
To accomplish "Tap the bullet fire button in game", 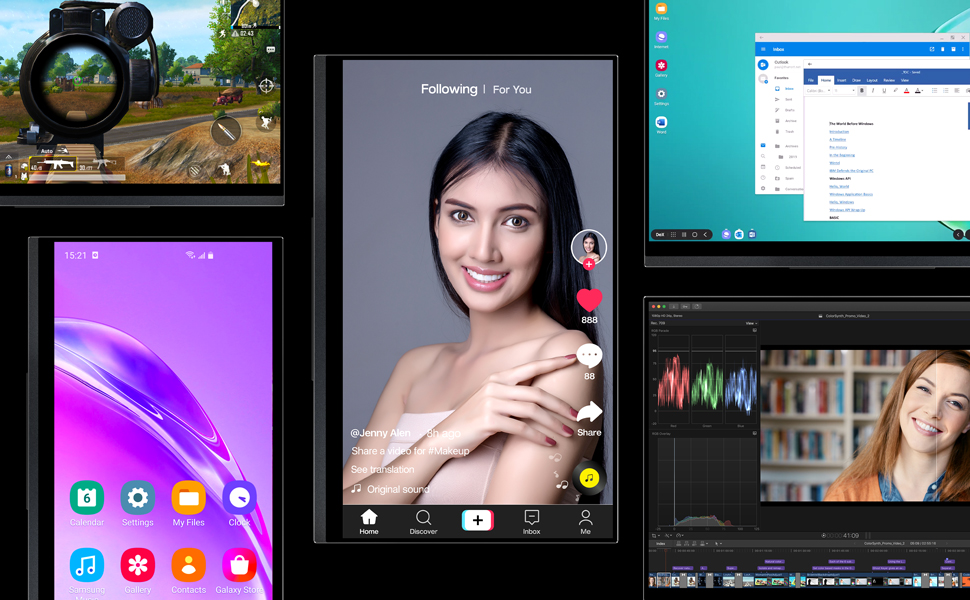I will click(x=226, y=131).
